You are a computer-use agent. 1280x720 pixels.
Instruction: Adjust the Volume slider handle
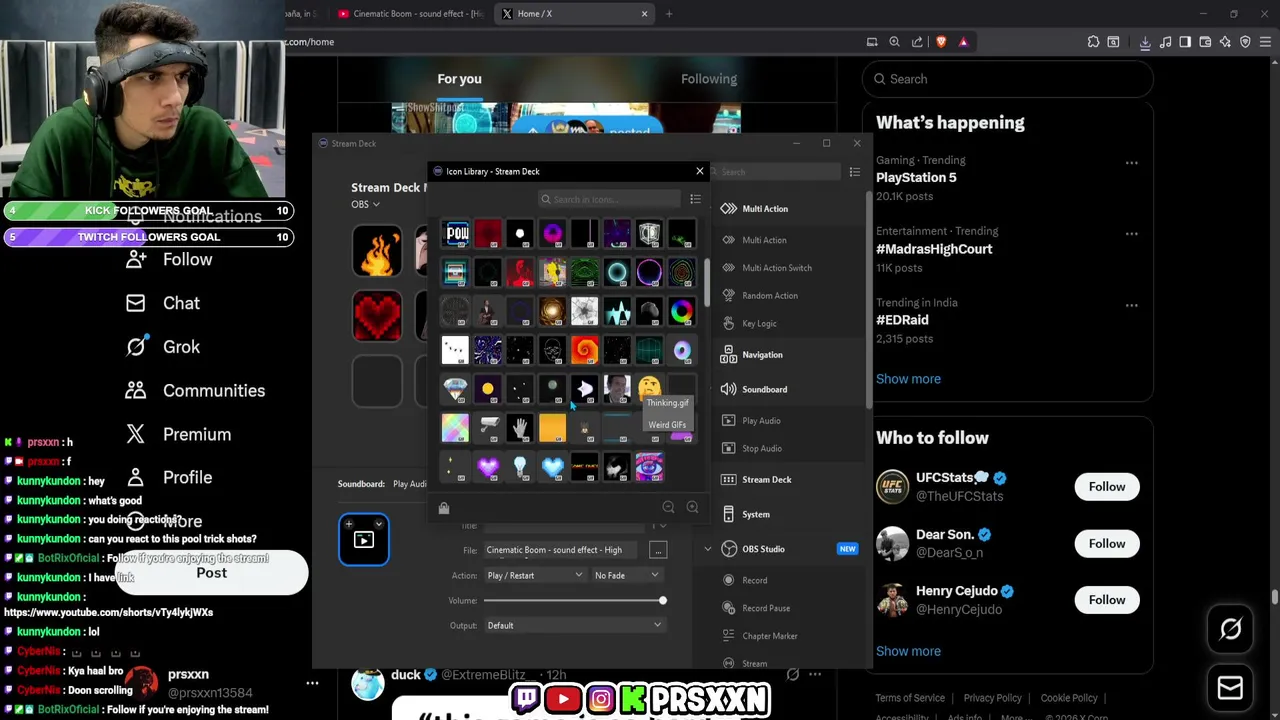pos(662,601)
